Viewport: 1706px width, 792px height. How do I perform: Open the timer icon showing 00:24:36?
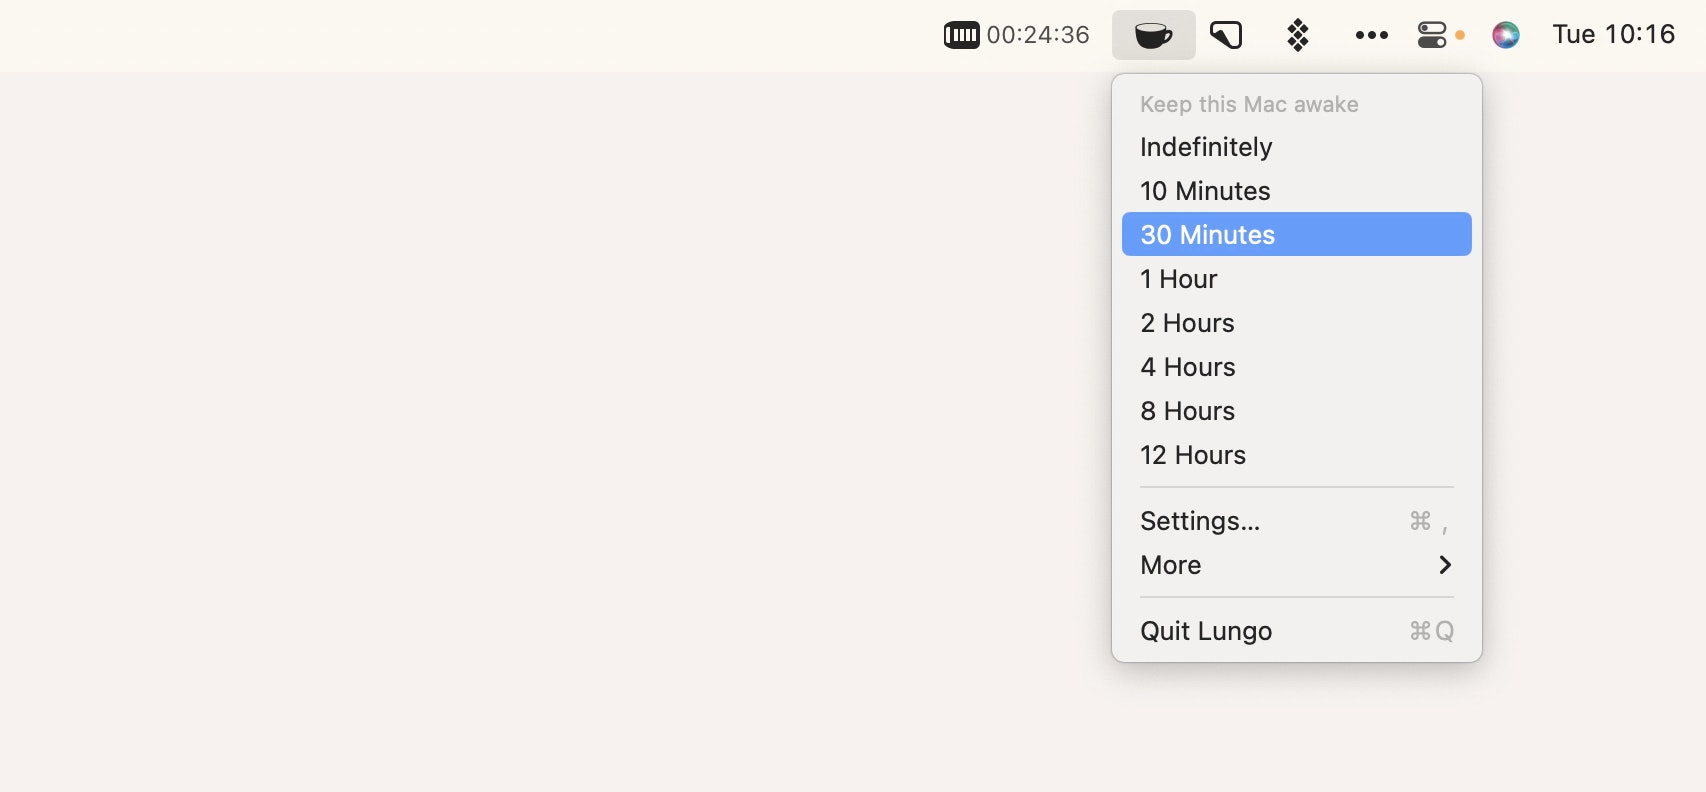tap(1016, 35)
